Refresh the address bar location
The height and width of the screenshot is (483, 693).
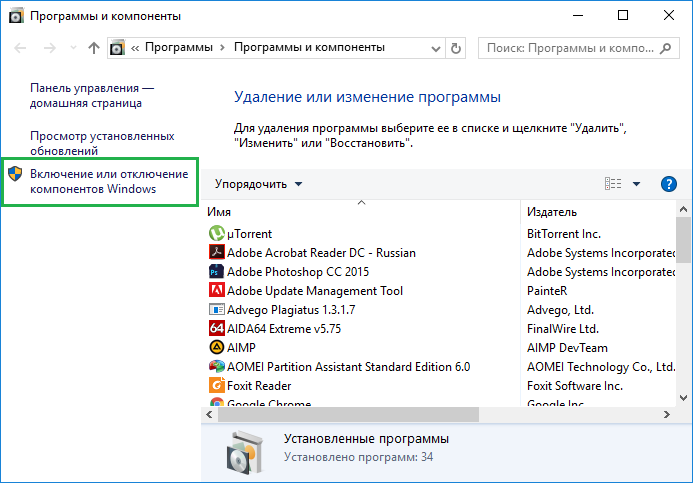click(x=456, y=48)
